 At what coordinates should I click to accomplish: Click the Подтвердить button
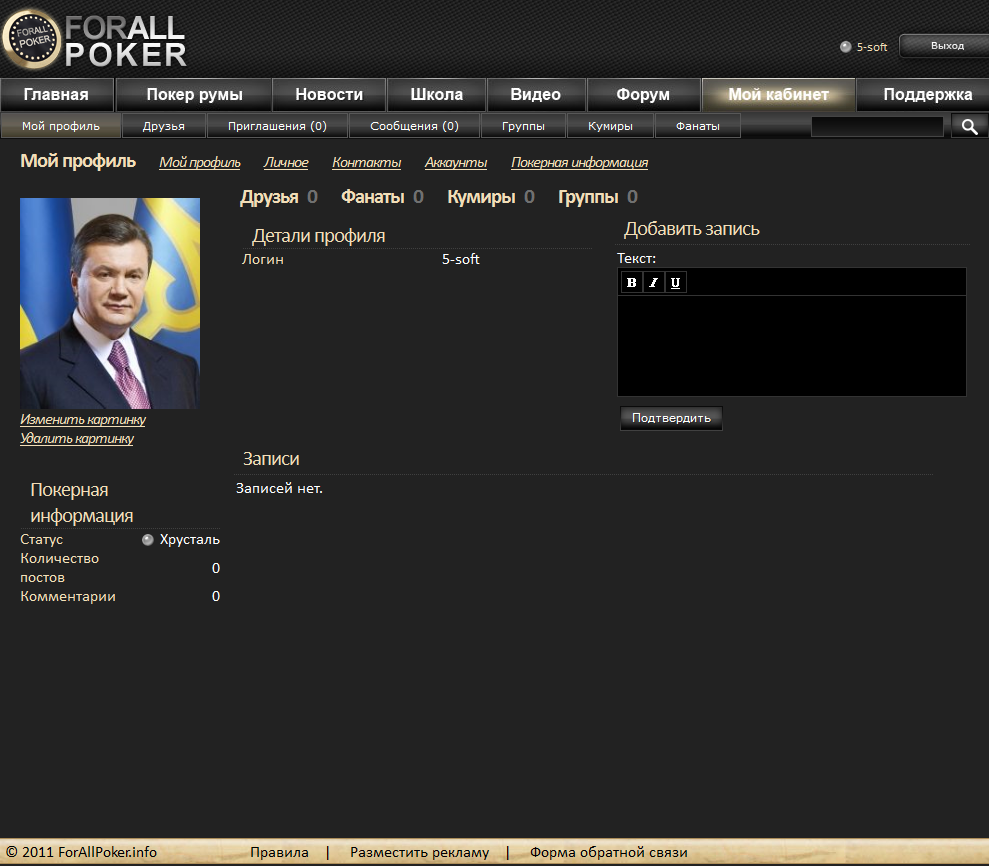pos(671,418)
